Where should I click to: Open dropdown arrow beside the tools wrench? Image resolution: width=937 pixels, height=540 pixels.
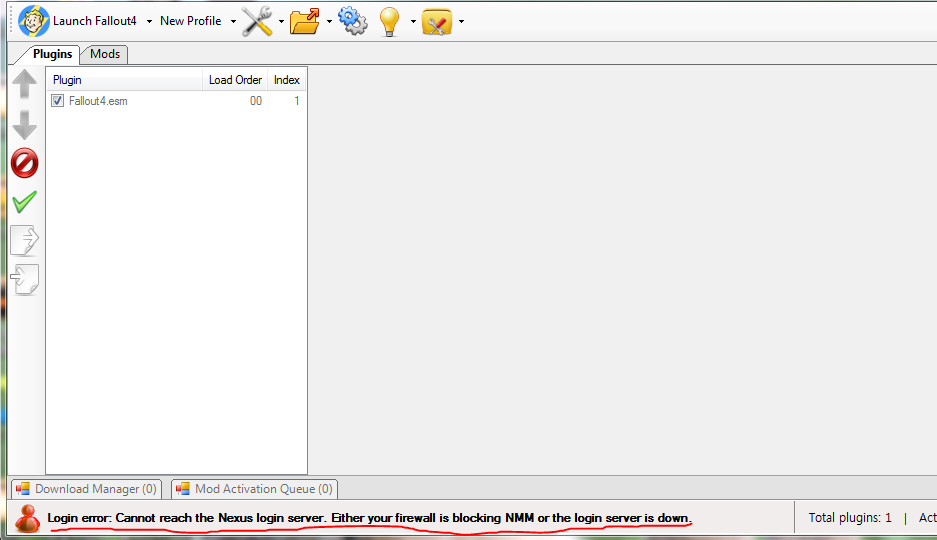(282, 21)
